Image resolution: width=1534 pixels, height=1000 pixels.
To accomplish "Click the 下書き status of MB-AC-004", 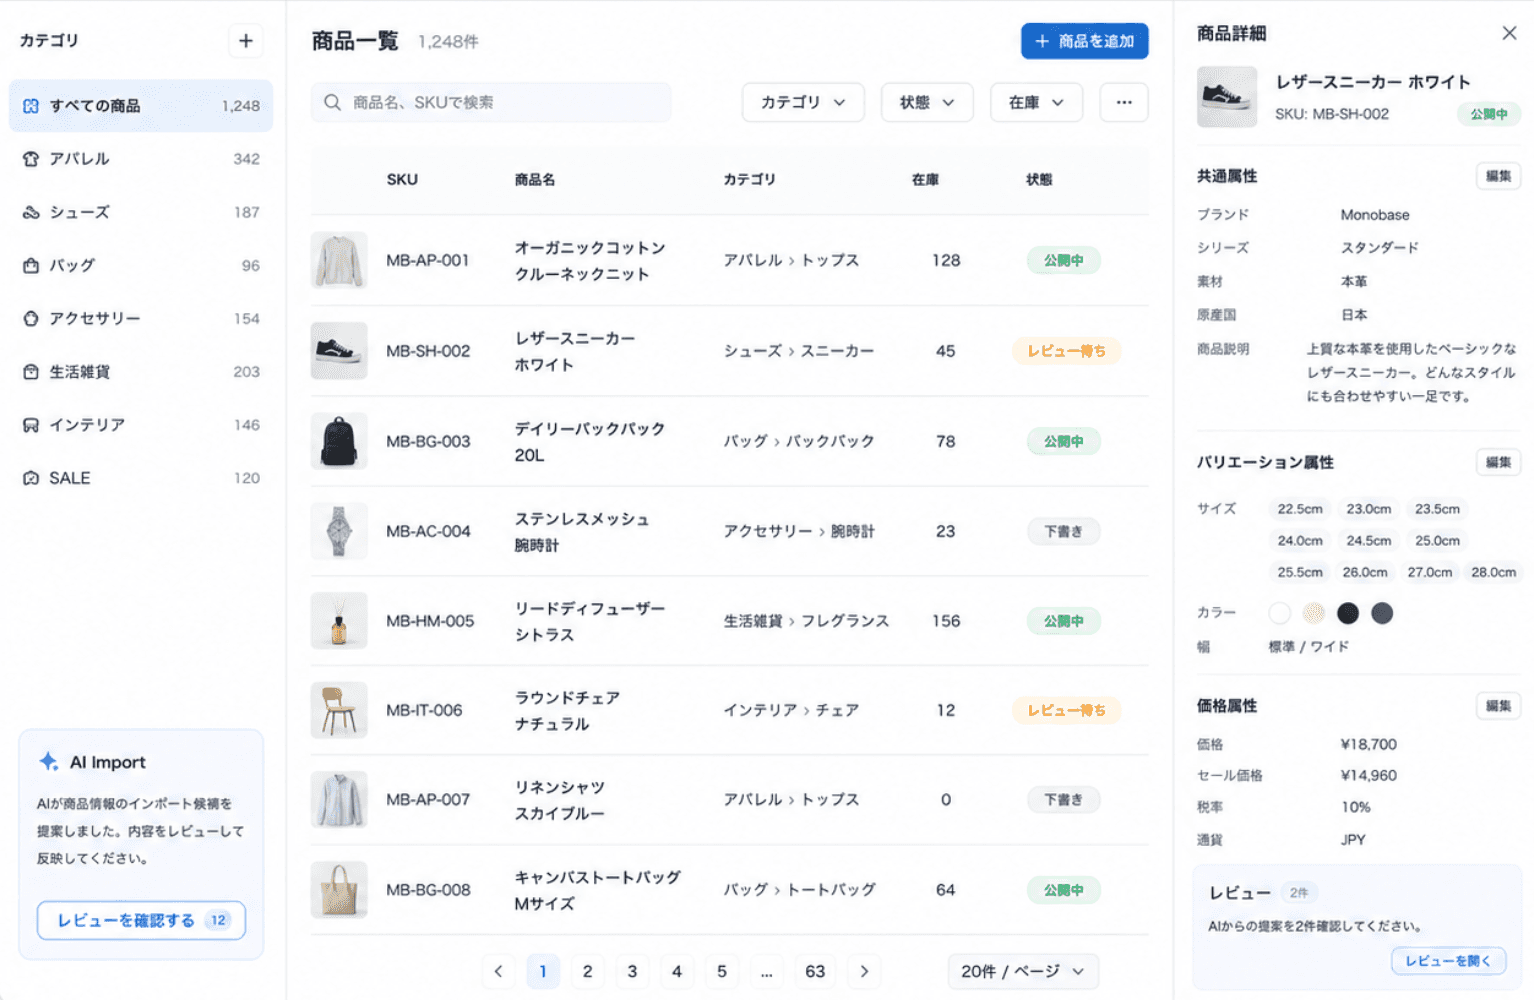I will (1063, 531).
